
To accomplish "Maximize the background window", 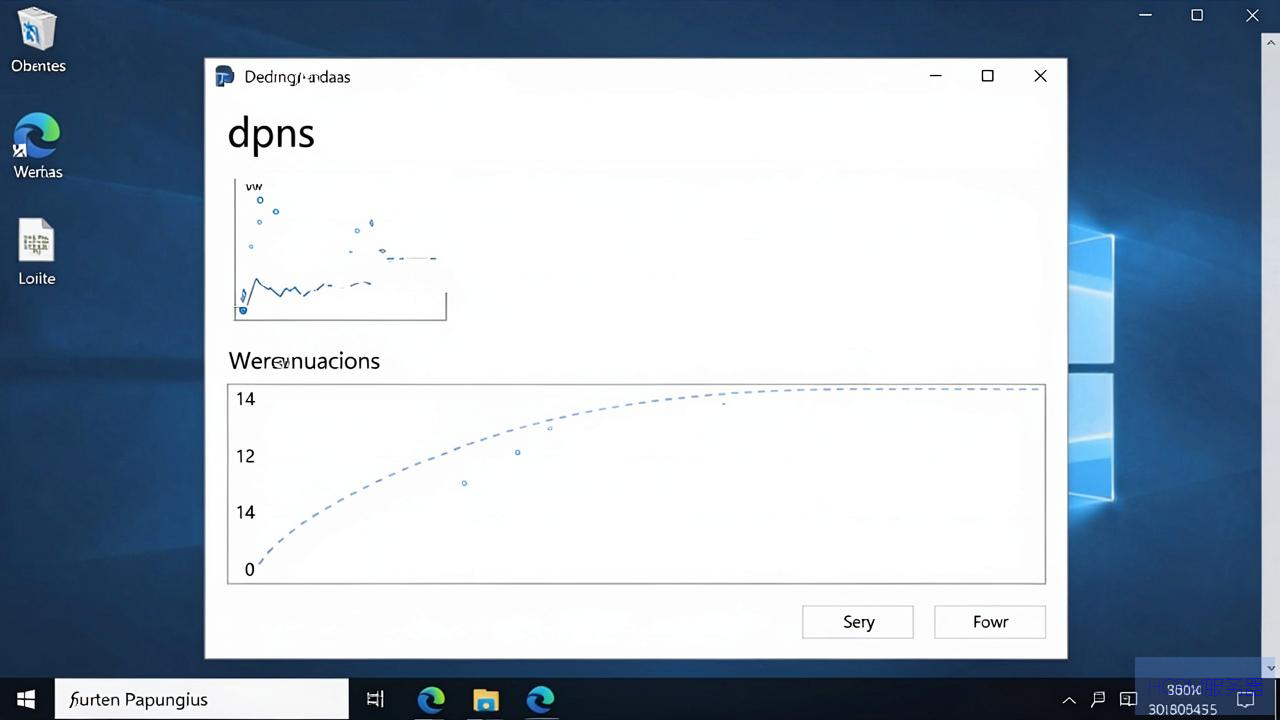I will (1197, 15).
